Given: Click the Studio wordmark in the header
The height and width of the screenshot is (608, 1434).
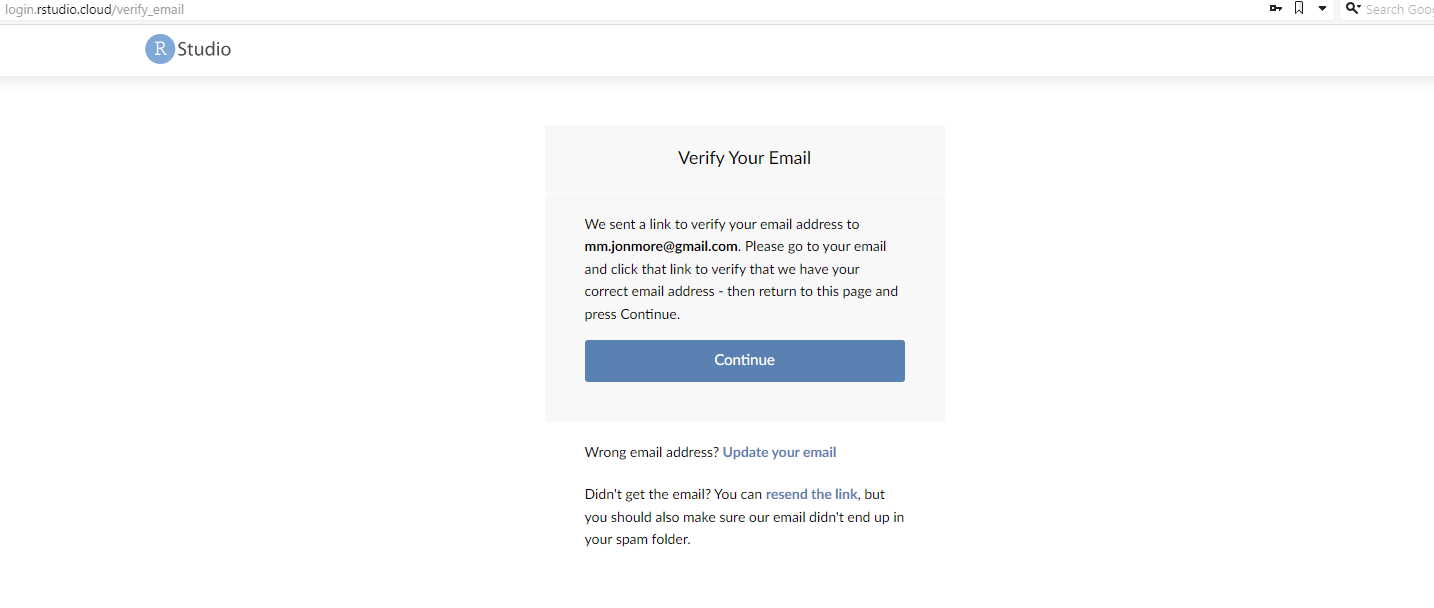Looking at the screenshot, I should 204,49.
